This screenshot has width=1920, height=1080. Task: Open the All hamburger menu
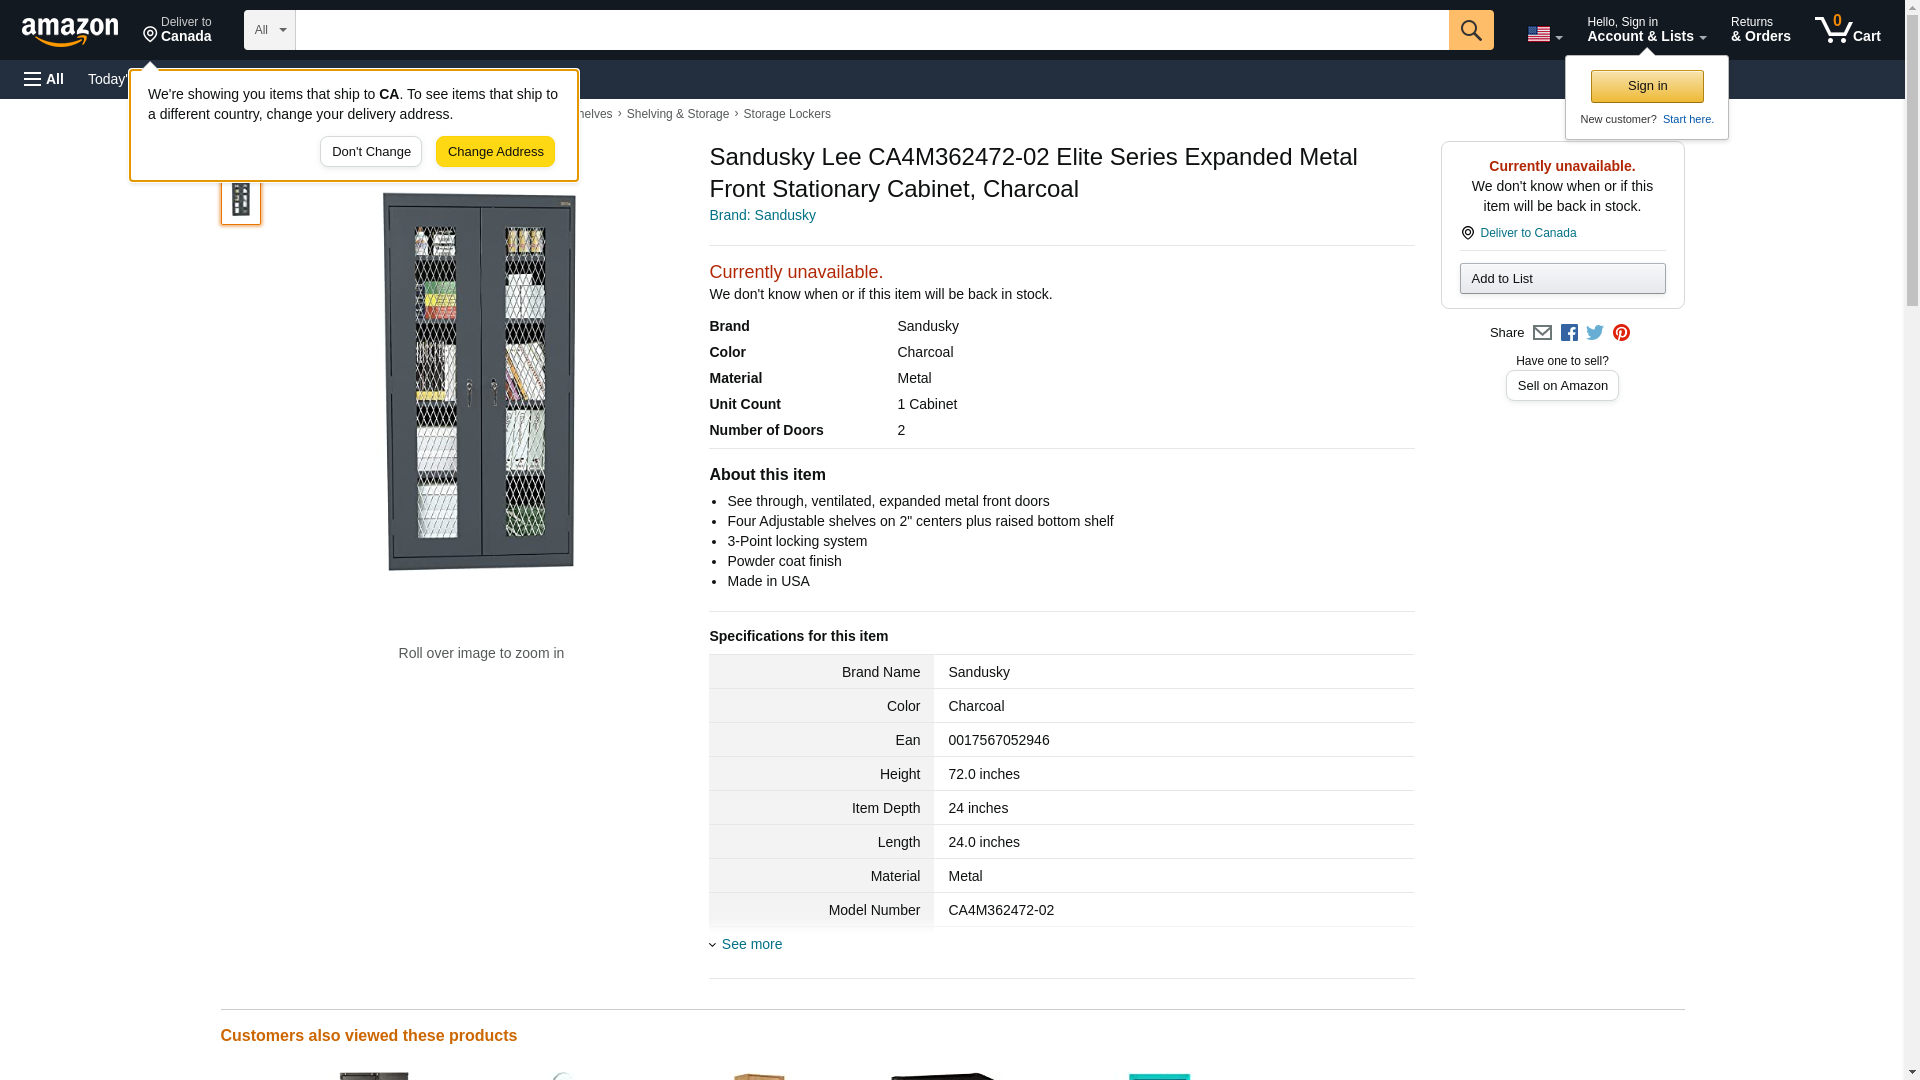click(44, 79)
